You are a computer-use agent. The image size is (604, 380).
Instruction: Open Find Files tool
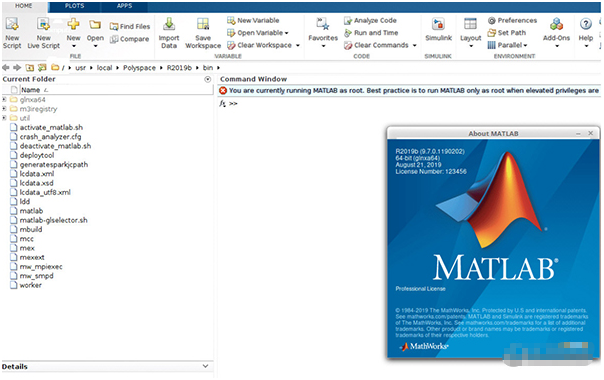tap(130, 26)
